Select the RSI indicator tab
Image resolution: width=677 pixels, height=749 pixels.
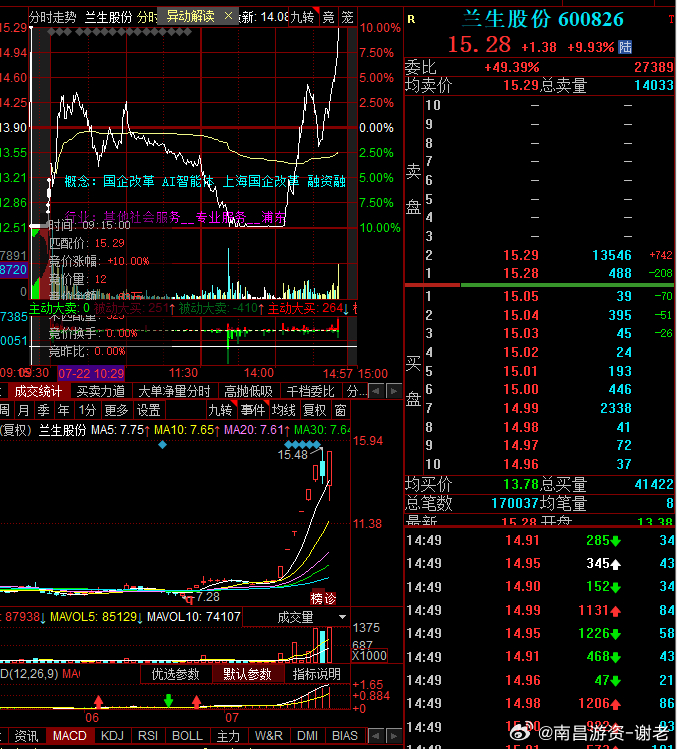[x=148, y=736]
